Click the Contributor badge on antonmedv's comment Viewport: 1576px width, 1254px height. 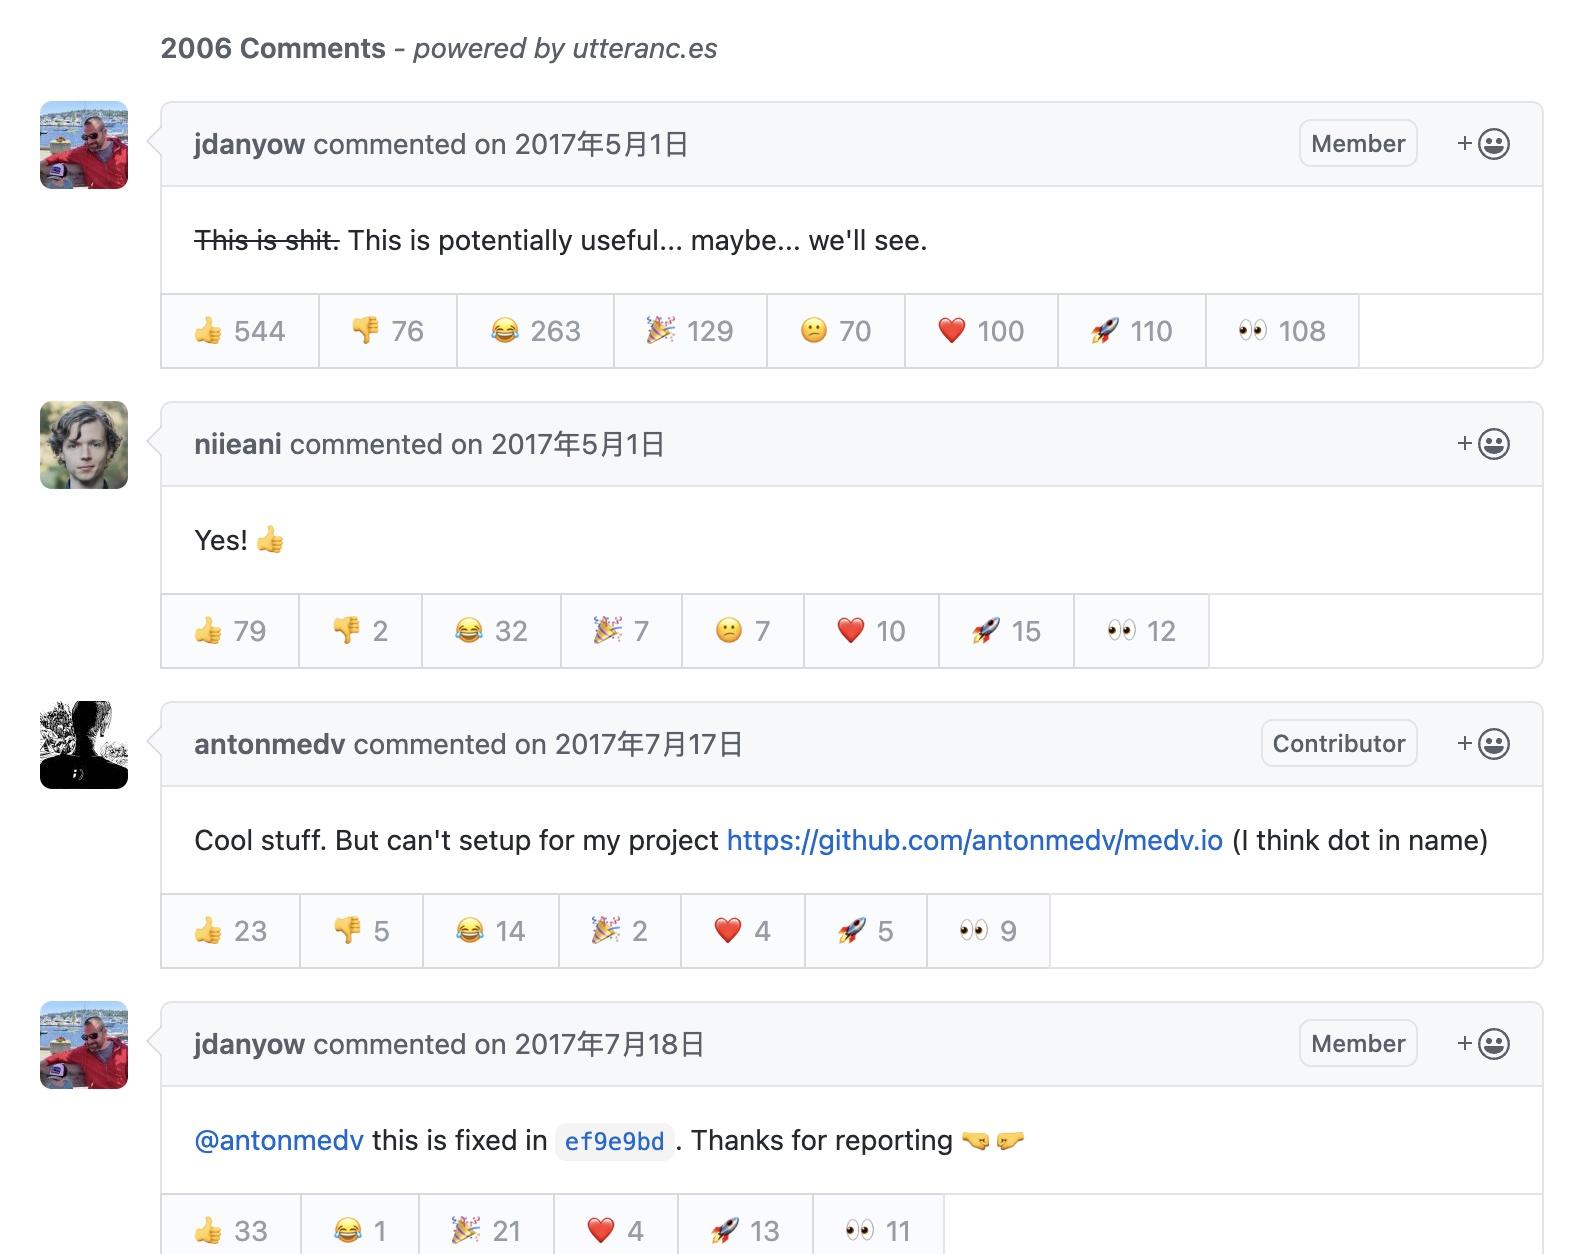click(x=1338, y=744)
